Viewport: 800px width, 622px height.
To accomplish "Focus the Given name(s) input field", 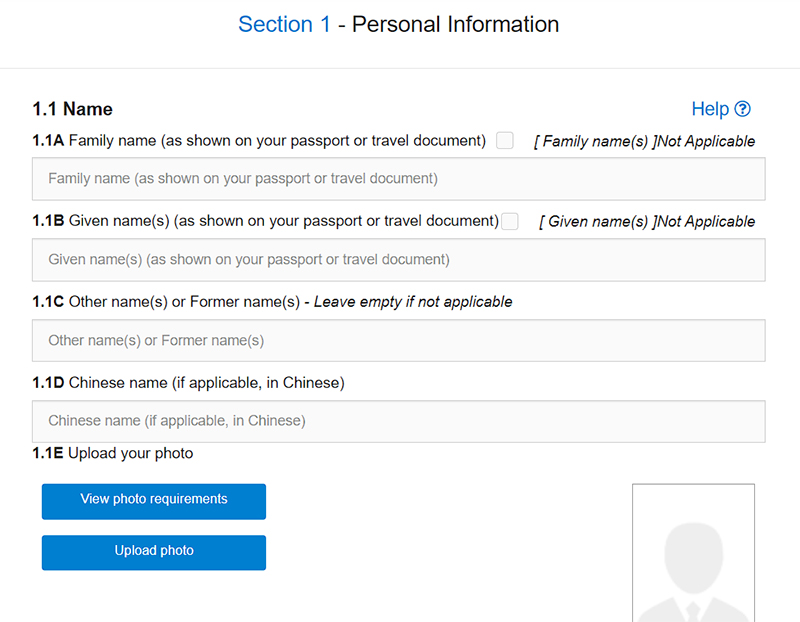I will [399, 260].
